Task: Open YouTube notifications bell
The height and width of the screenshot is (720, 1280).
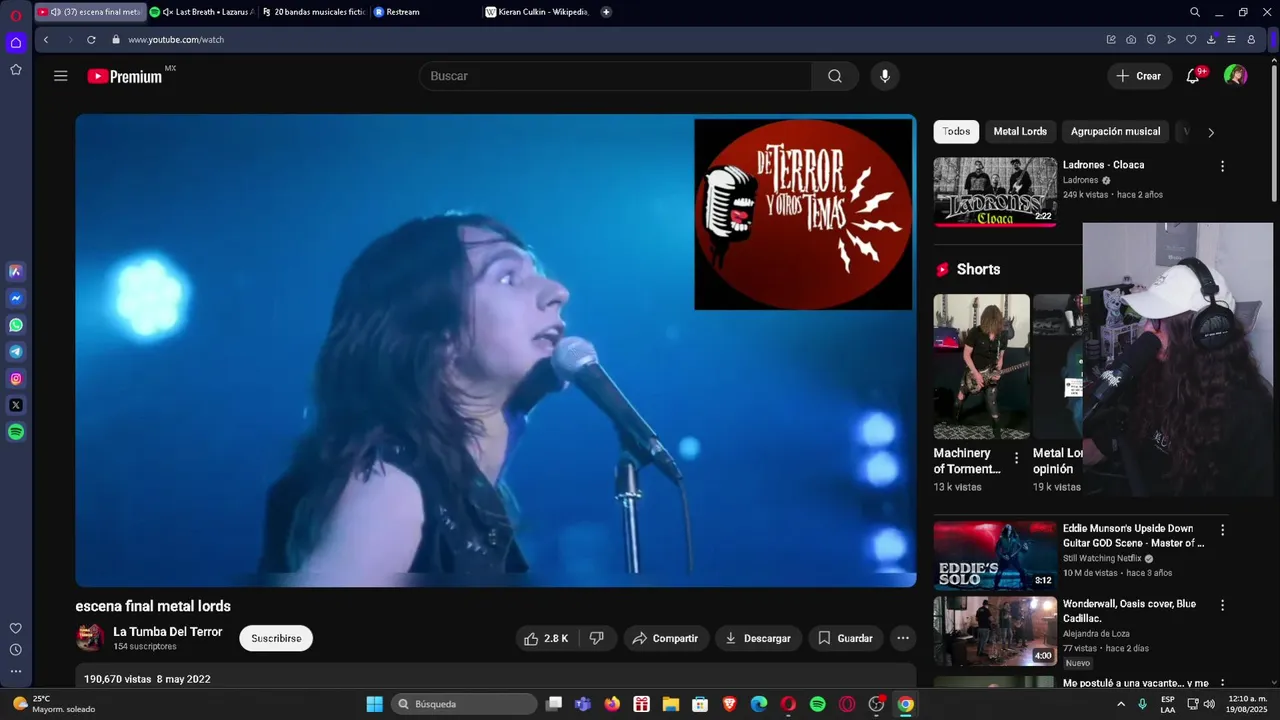Action: (1193, 76)
